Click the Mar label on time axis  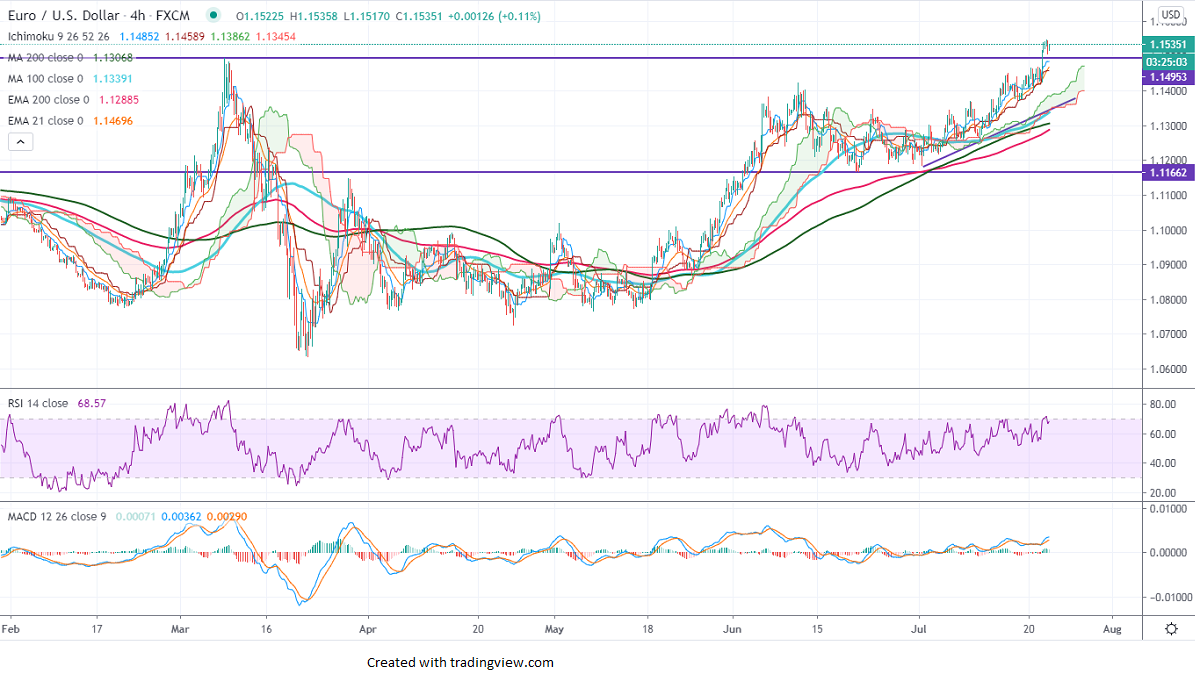[180, 629]
